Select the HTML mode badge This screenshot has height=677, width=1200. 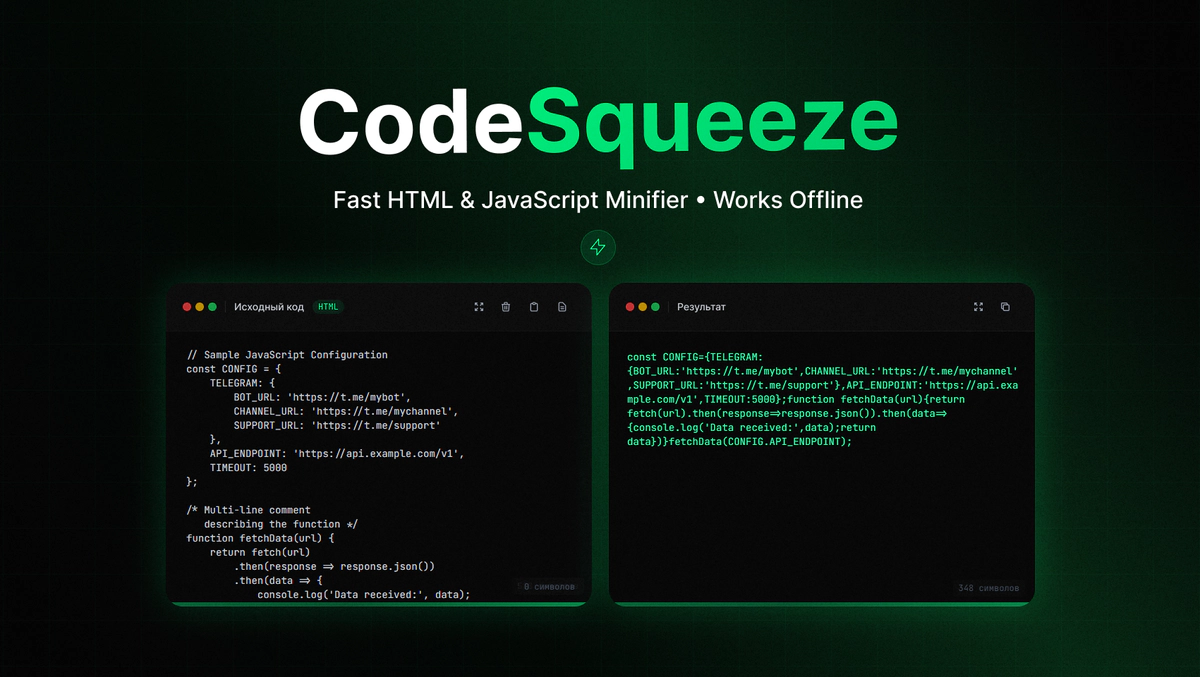coord(328,307)
